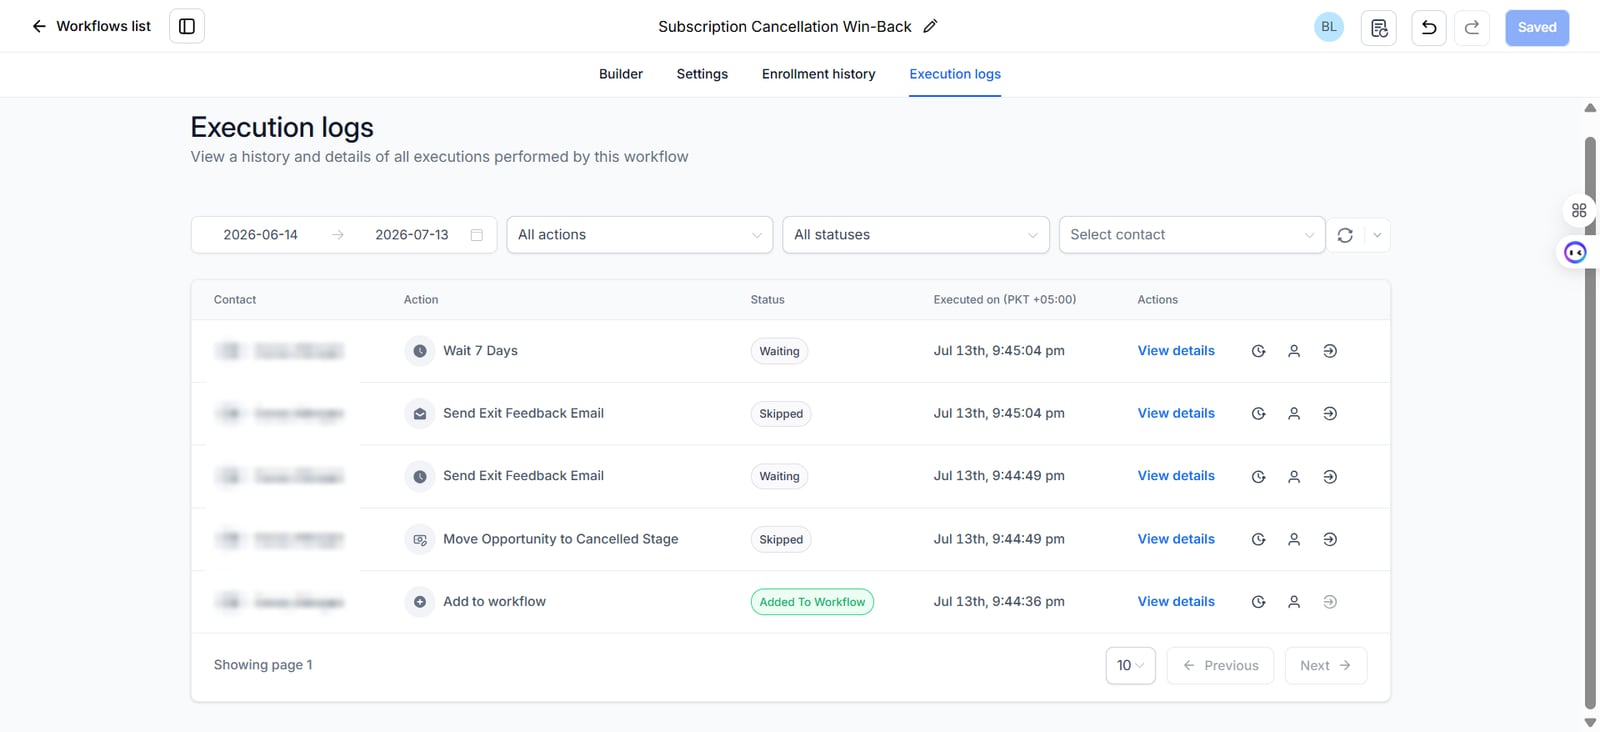This screenshot has width=1600, height=732.
Task: Click the Added To Workflow status badge
Action: 812,602
